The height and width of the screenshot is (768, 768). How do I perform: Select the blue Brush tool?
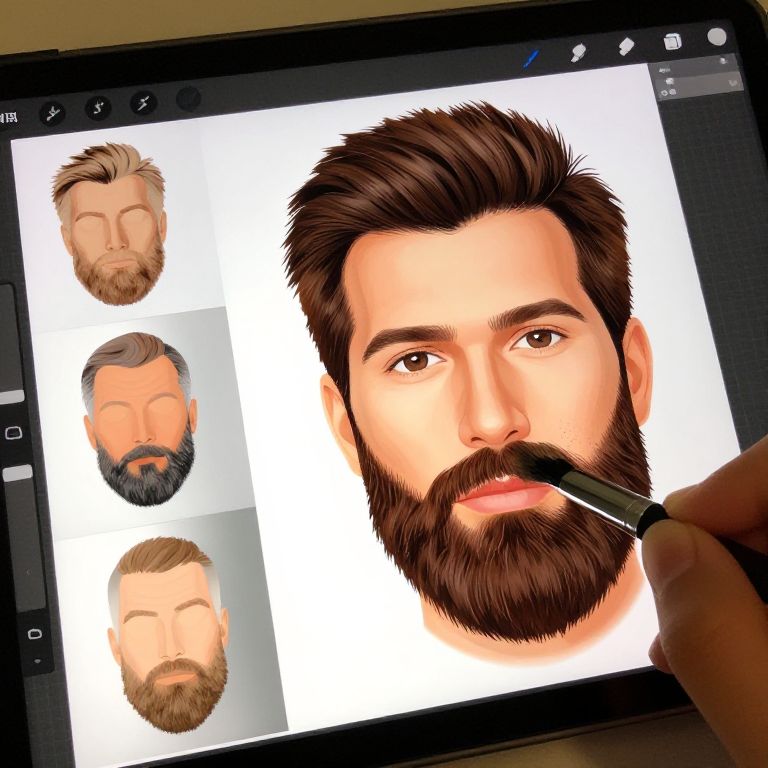coord(531,57)
